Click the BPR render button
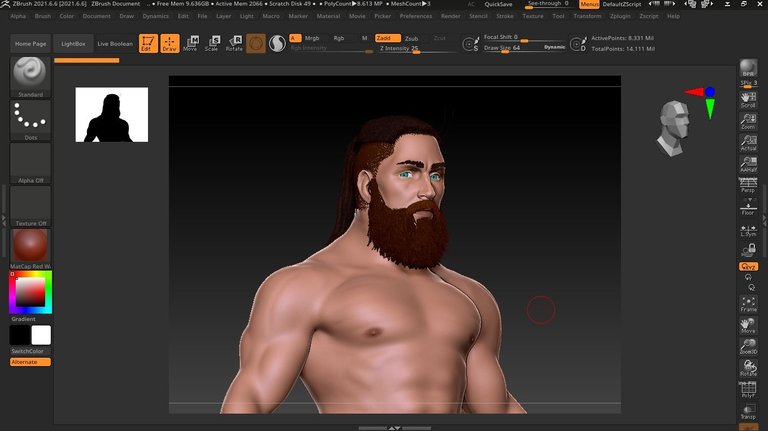 tap(748, 68)
